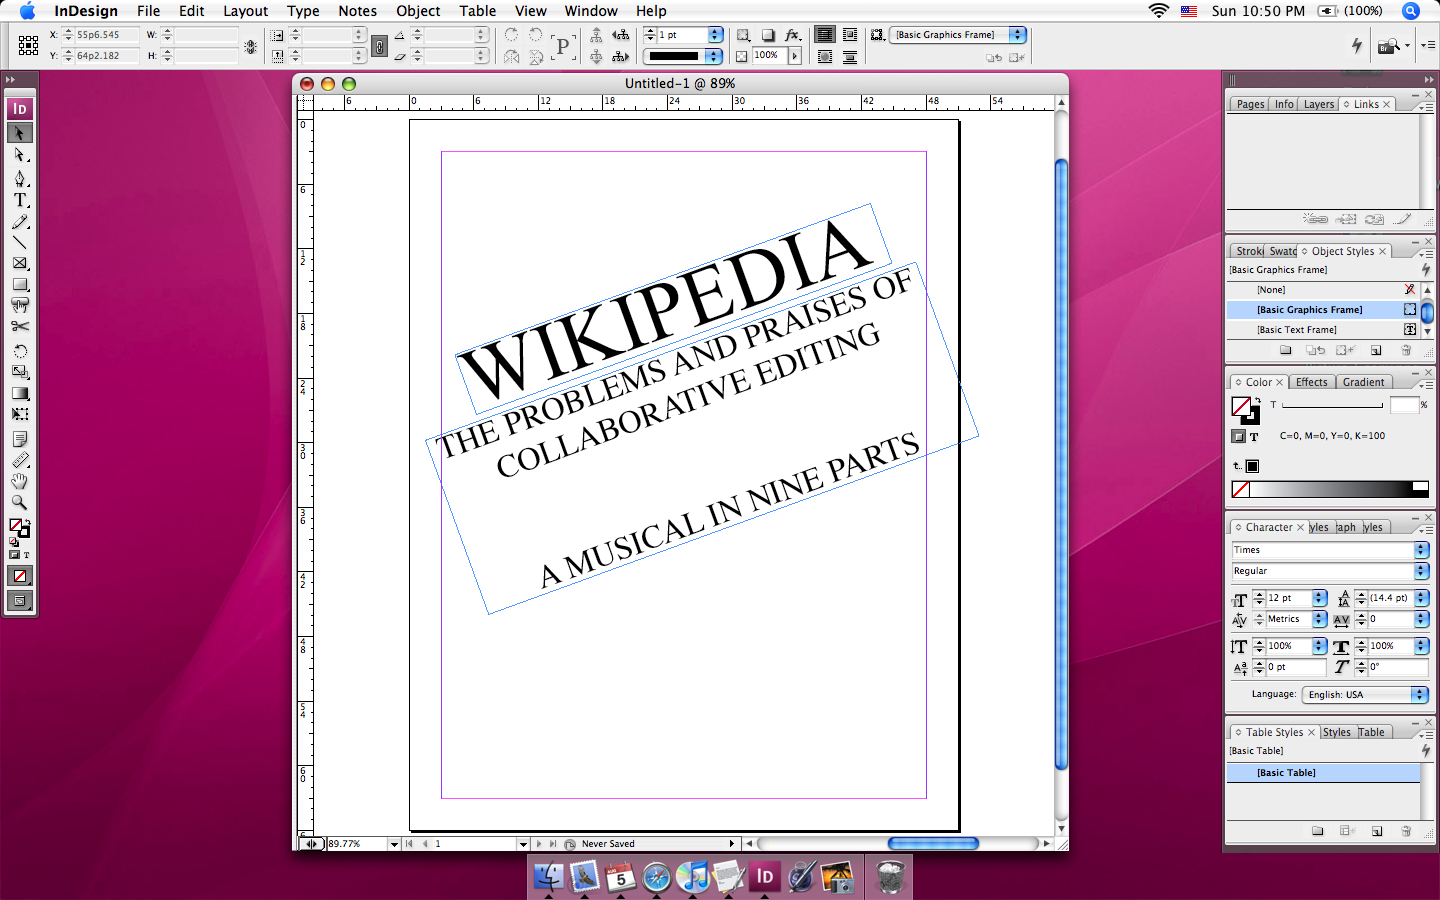Open Safari from the Dock
The width and height of the screenshot is (1440, 900).
coord(656,877)
